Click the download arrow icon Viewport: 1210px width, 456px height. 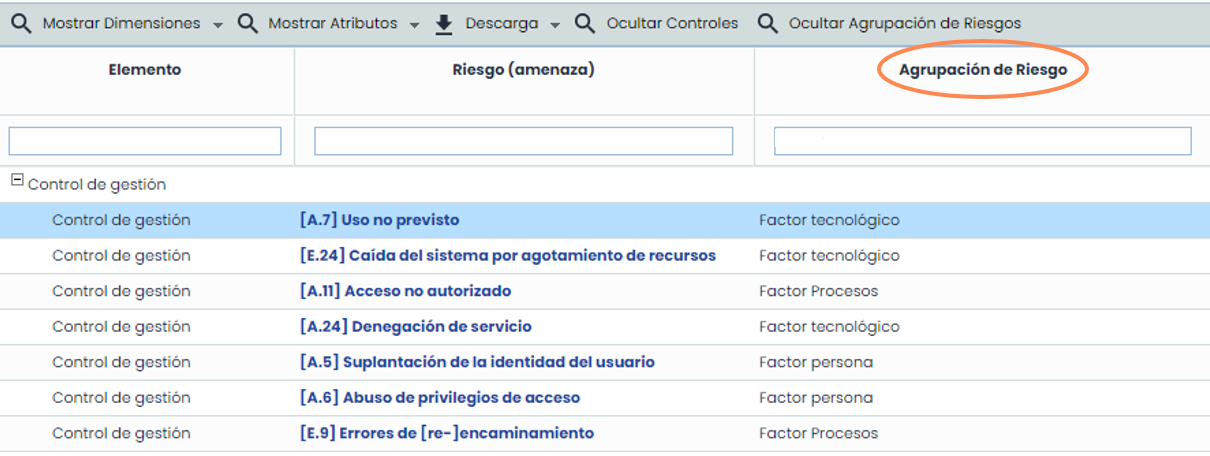[x=444, y=24]
